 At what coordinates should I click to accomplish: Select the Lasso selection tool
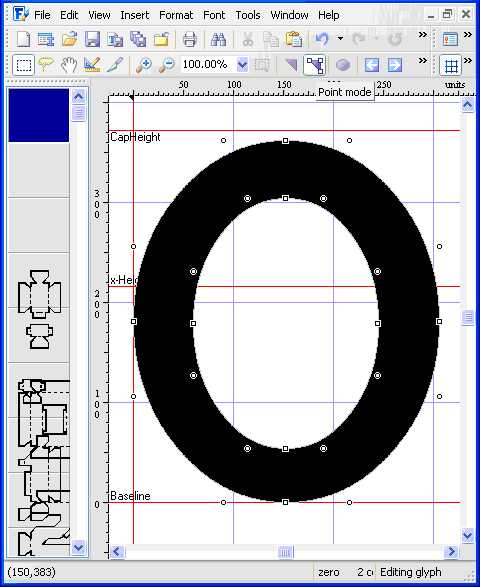click(x=46, y=65)
